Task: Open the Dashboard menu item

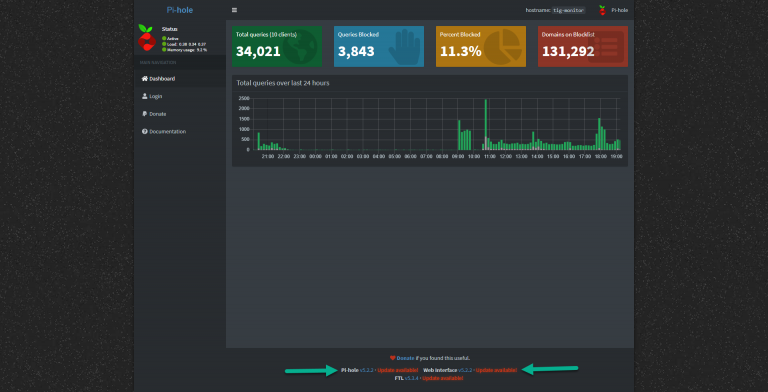Action: 180,78
